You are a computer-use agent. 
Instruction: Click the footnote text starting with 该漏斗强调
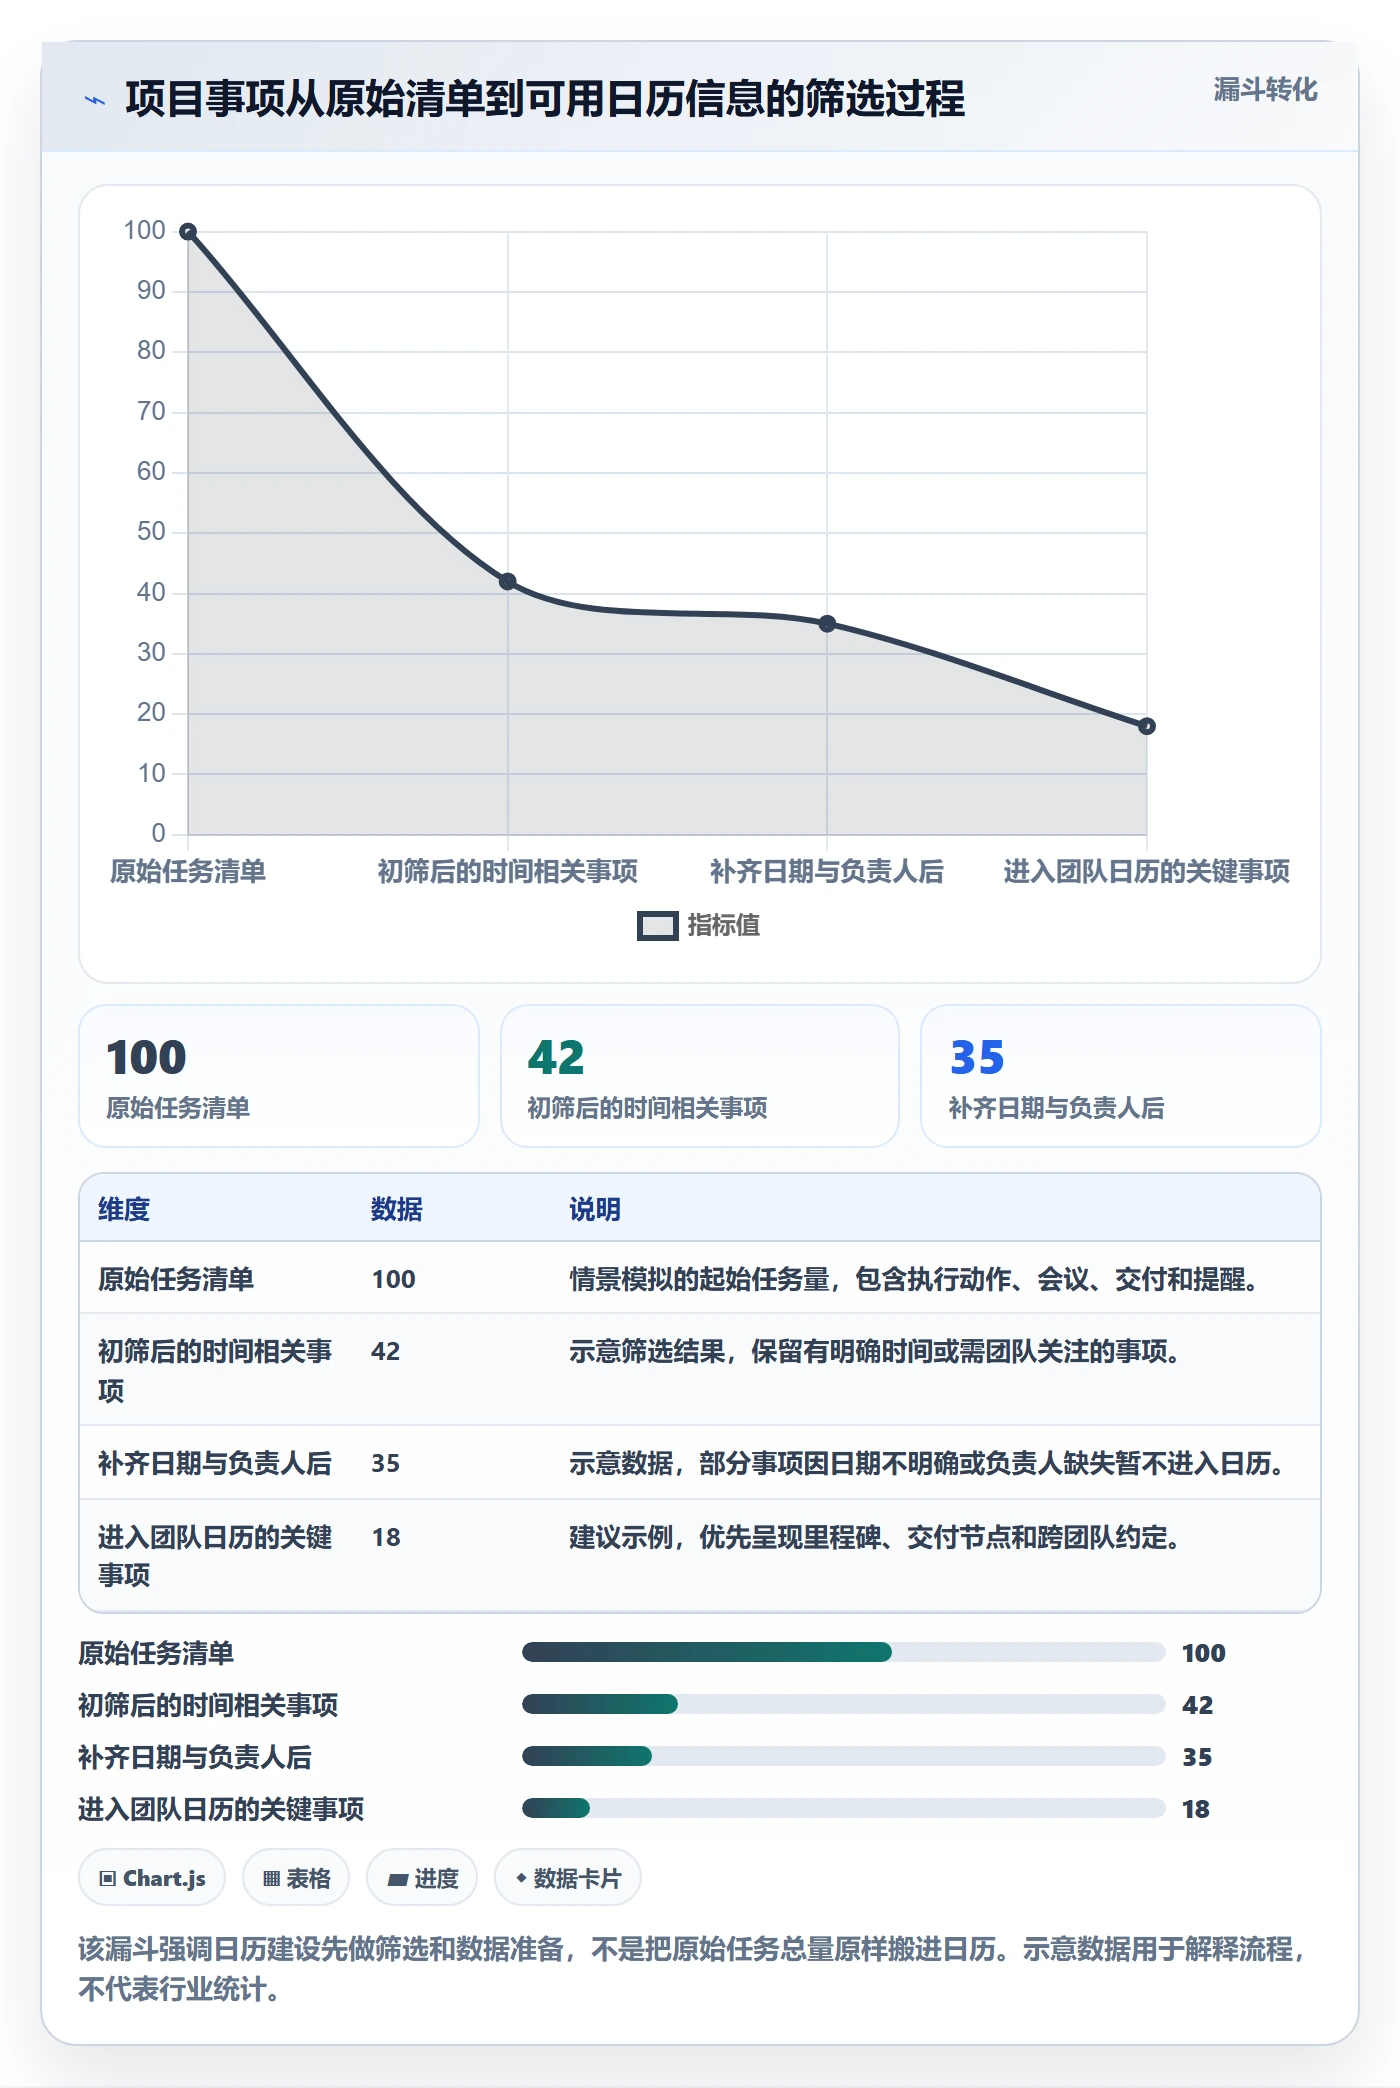point(693,1969)
